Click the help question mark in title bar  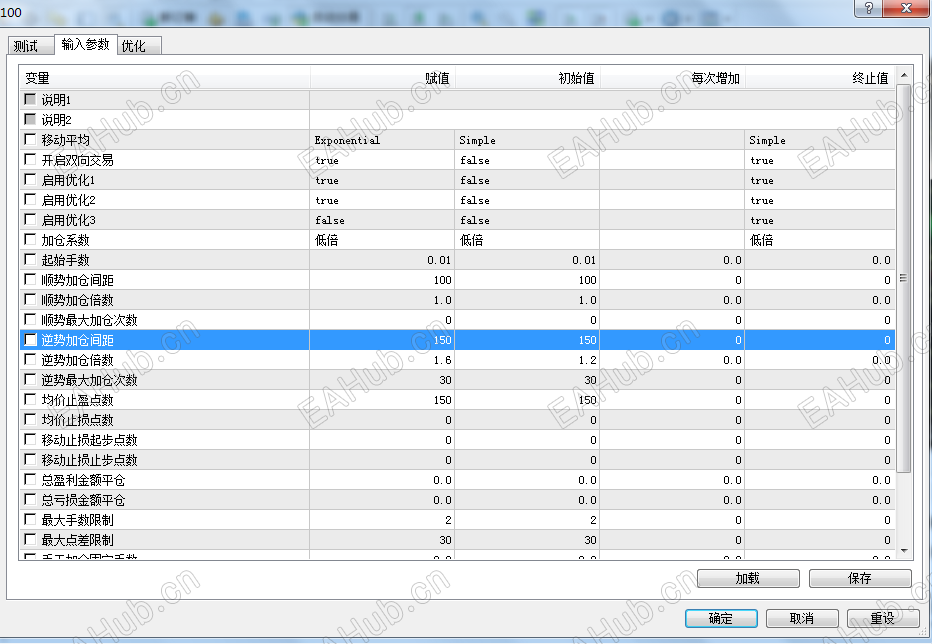(867, 9)
